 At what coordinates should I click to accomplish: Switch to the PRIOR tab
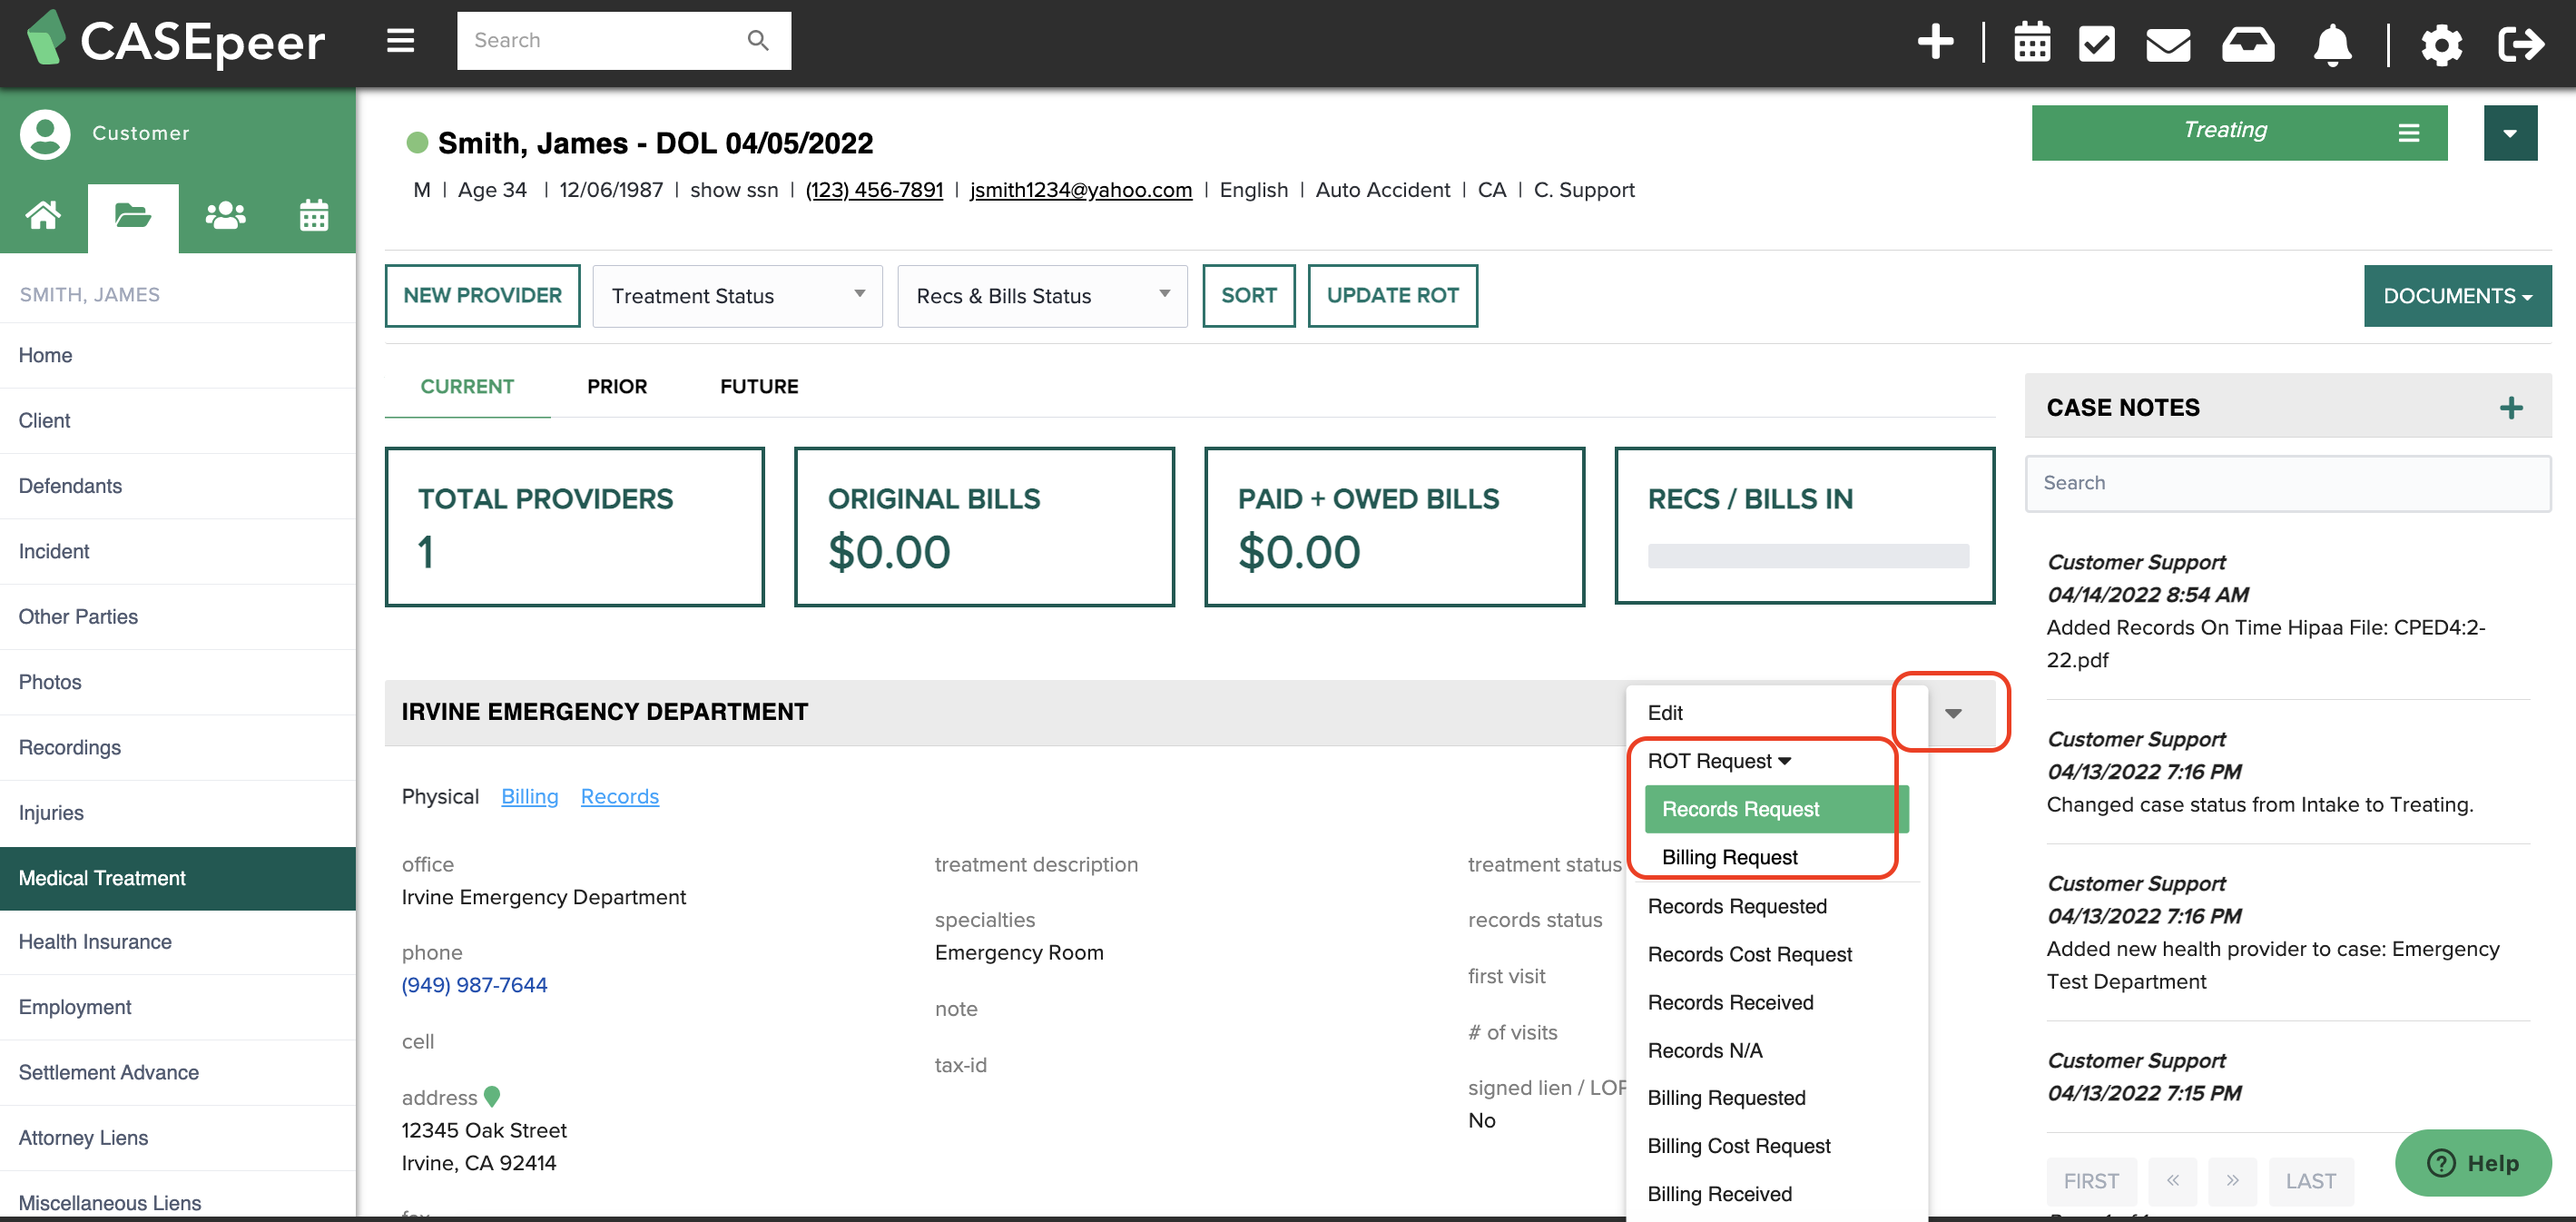point(616,386)
